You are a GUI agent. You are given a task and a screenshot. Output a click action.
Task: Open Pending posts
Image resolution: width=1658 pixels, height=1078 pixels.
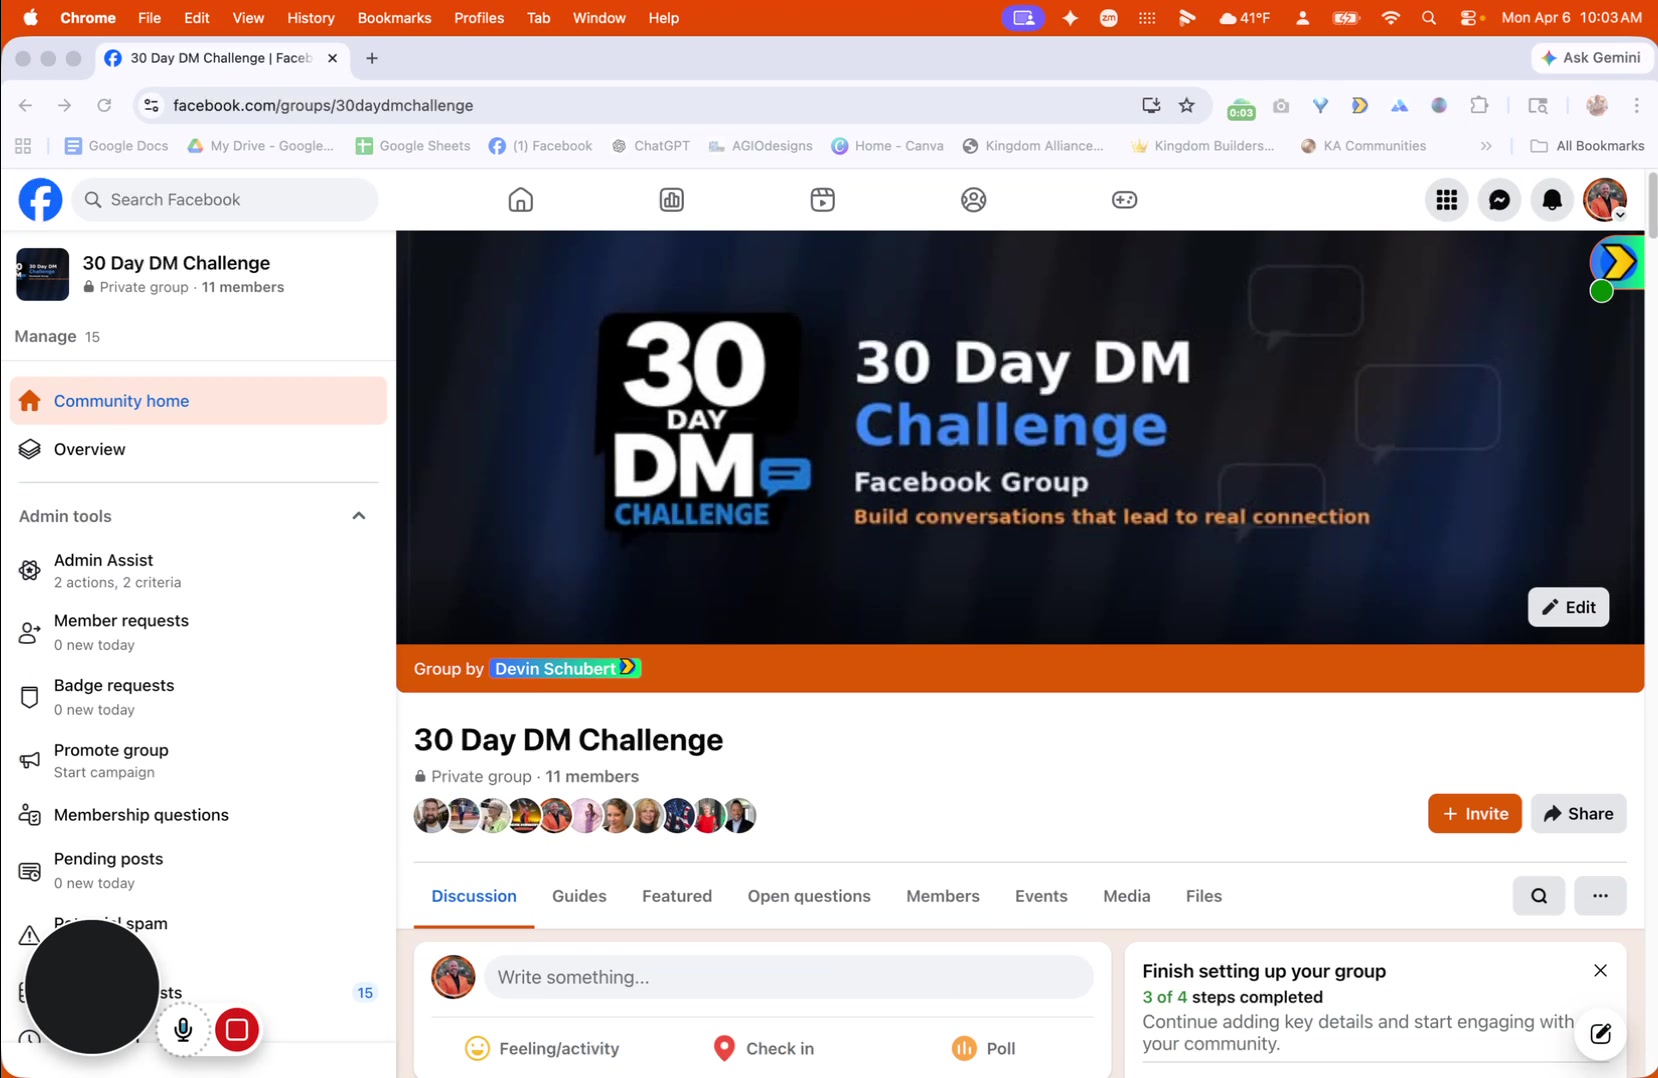point(198,870)
